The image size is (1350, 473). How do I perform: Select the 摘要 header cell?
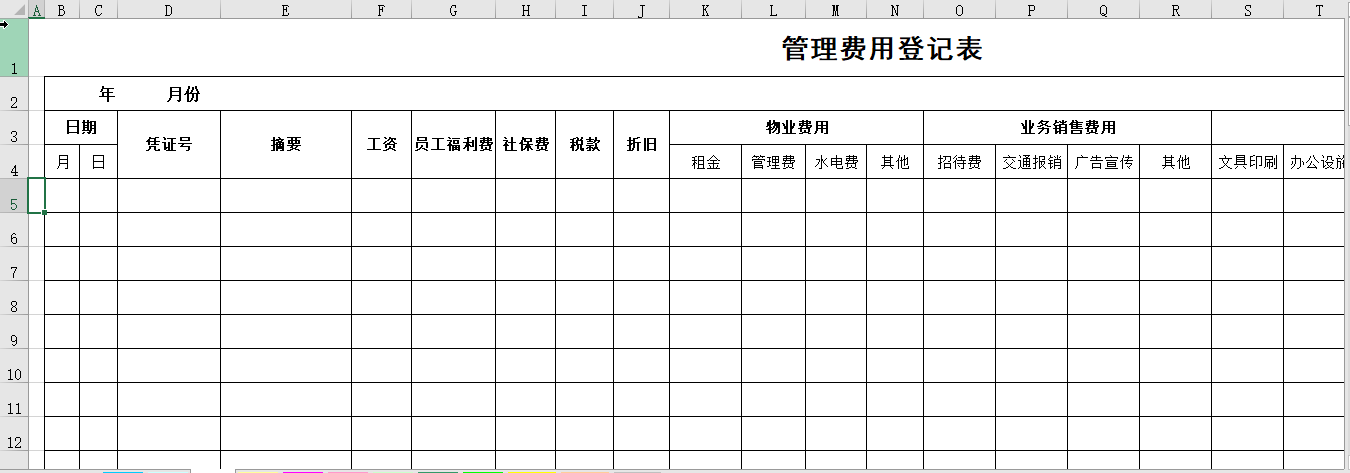tap(286, 144)
